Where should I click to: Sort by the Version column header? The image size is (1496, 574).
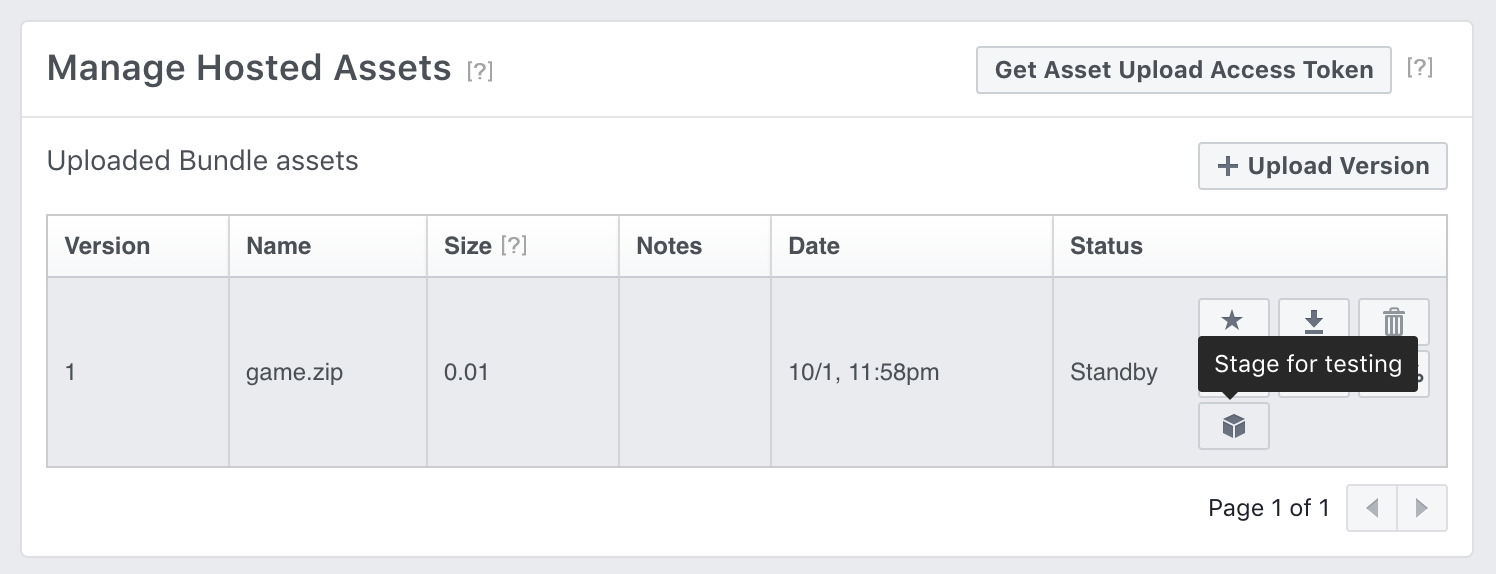(107, 246)
